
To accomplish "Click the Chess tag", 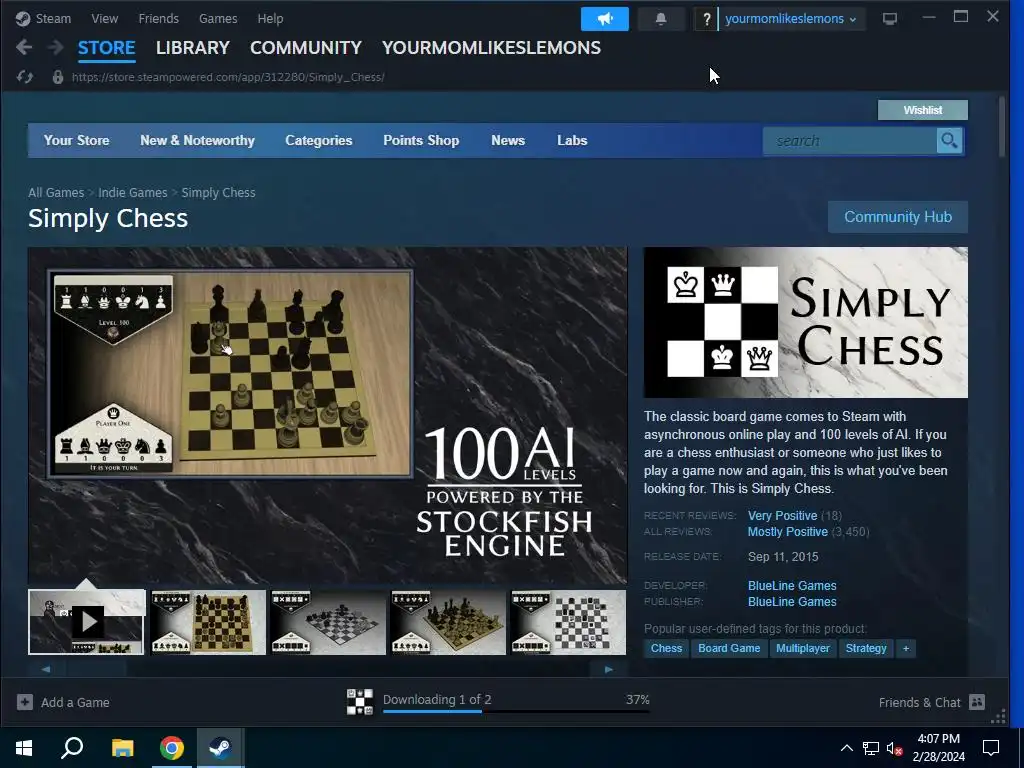I will [x=666, y=648].
